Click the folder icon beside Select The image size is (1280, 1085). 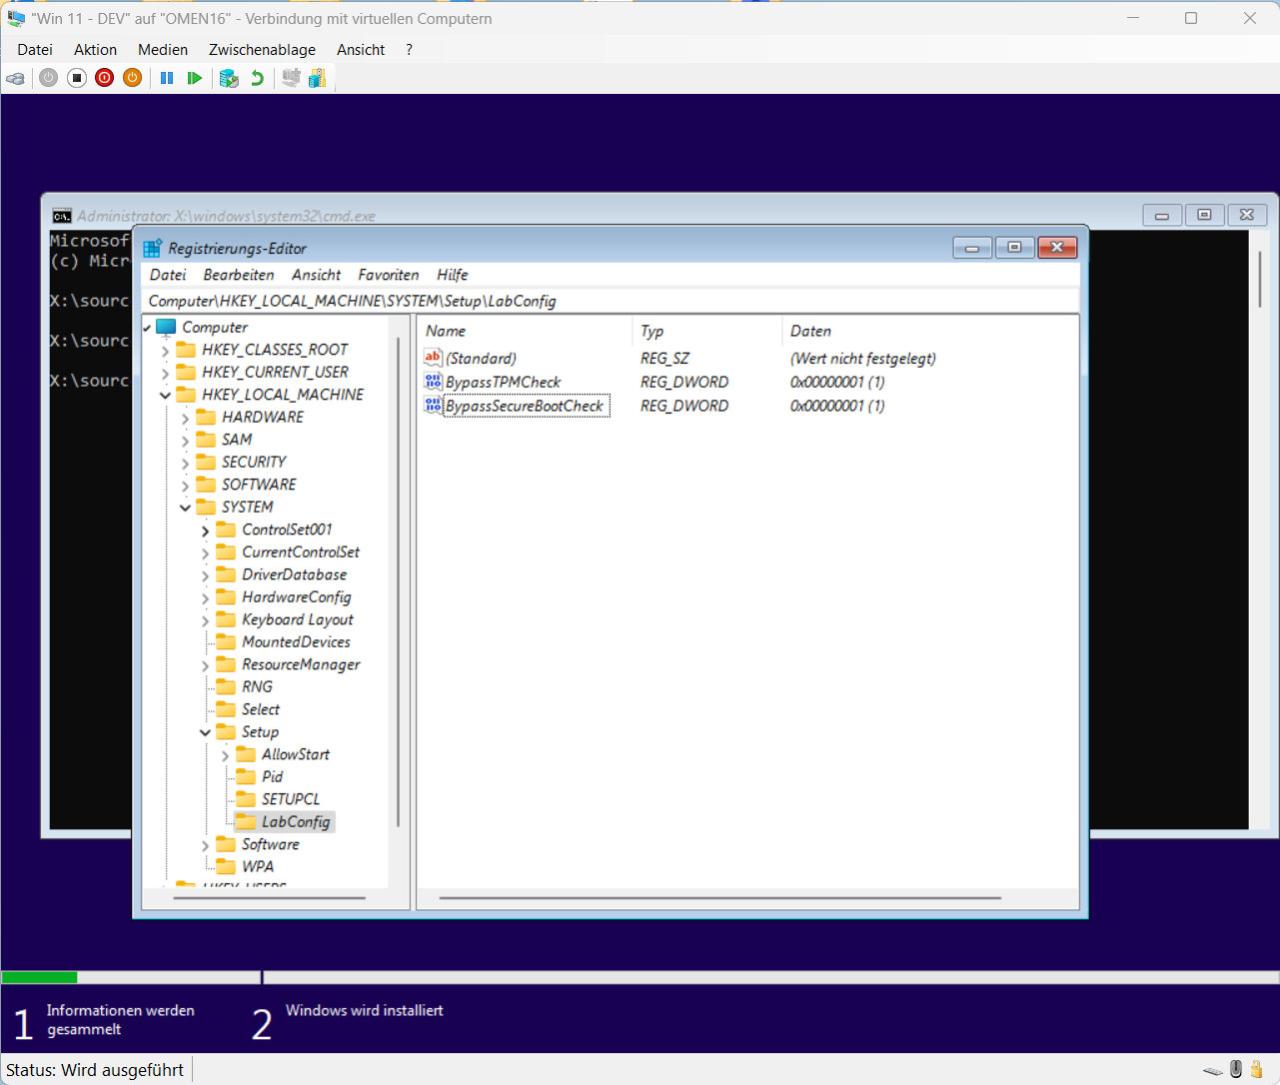pyautogui.click(x=226, y=709)
